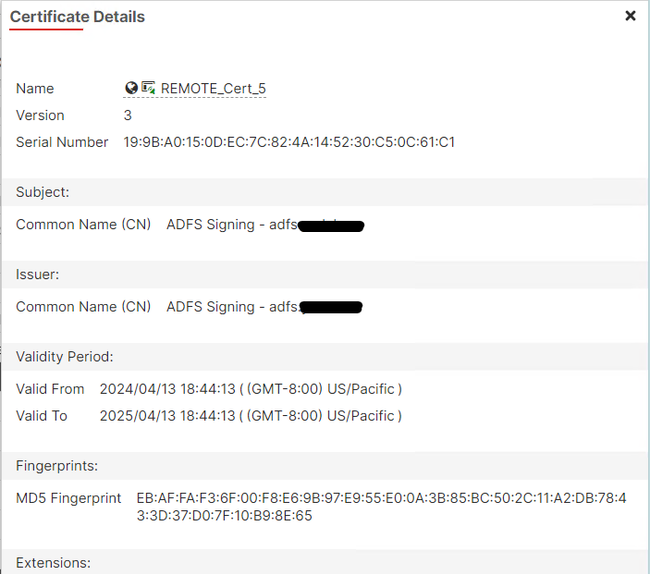
Task: Click the Subject section header
Action: (43, 192)
